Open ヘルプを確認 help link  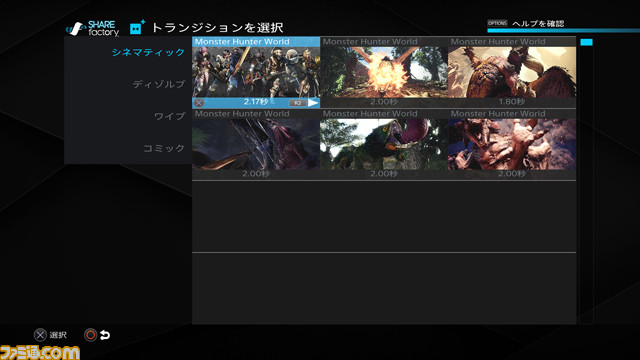(x=538, y=24)
